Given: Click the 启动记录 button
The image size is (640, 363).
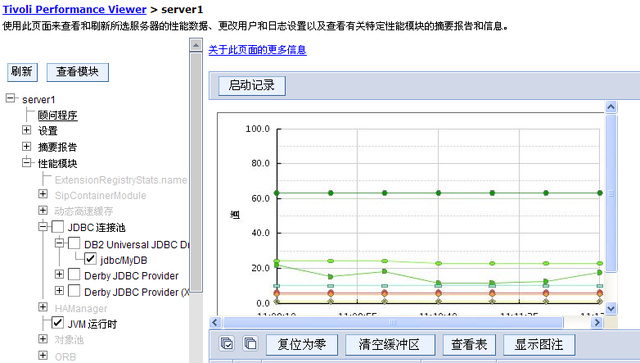Looking at the screenshot, I should coord(252,85).
